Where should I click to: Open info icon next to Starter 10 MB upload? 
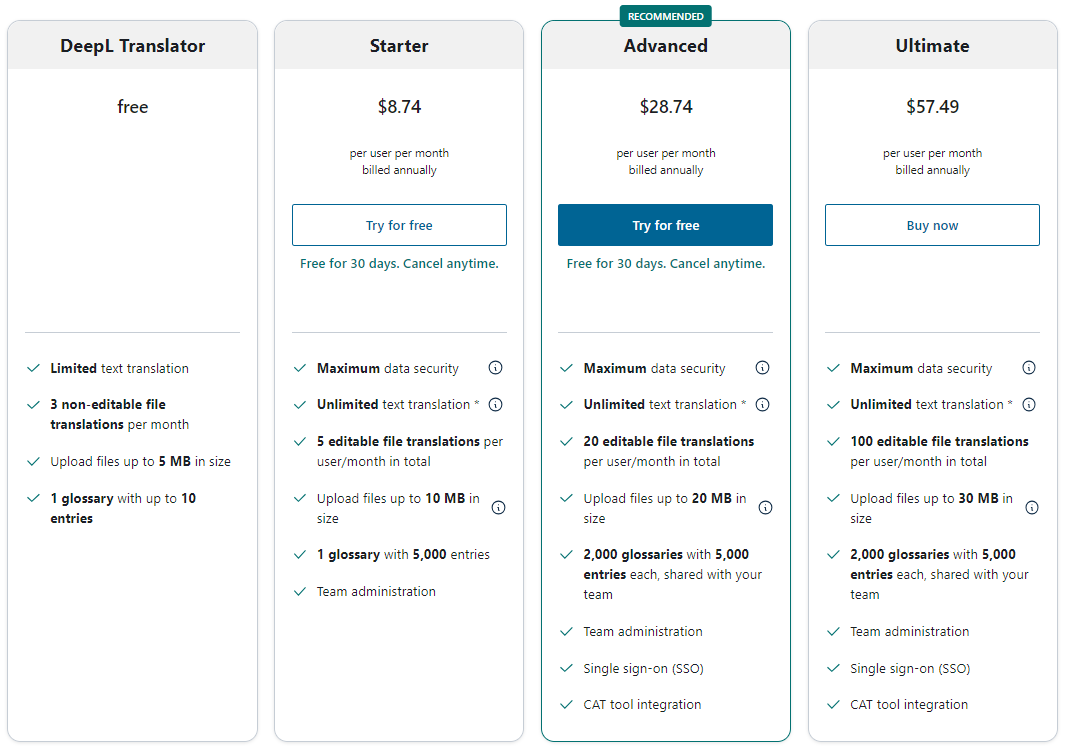[x=499, y=508]
